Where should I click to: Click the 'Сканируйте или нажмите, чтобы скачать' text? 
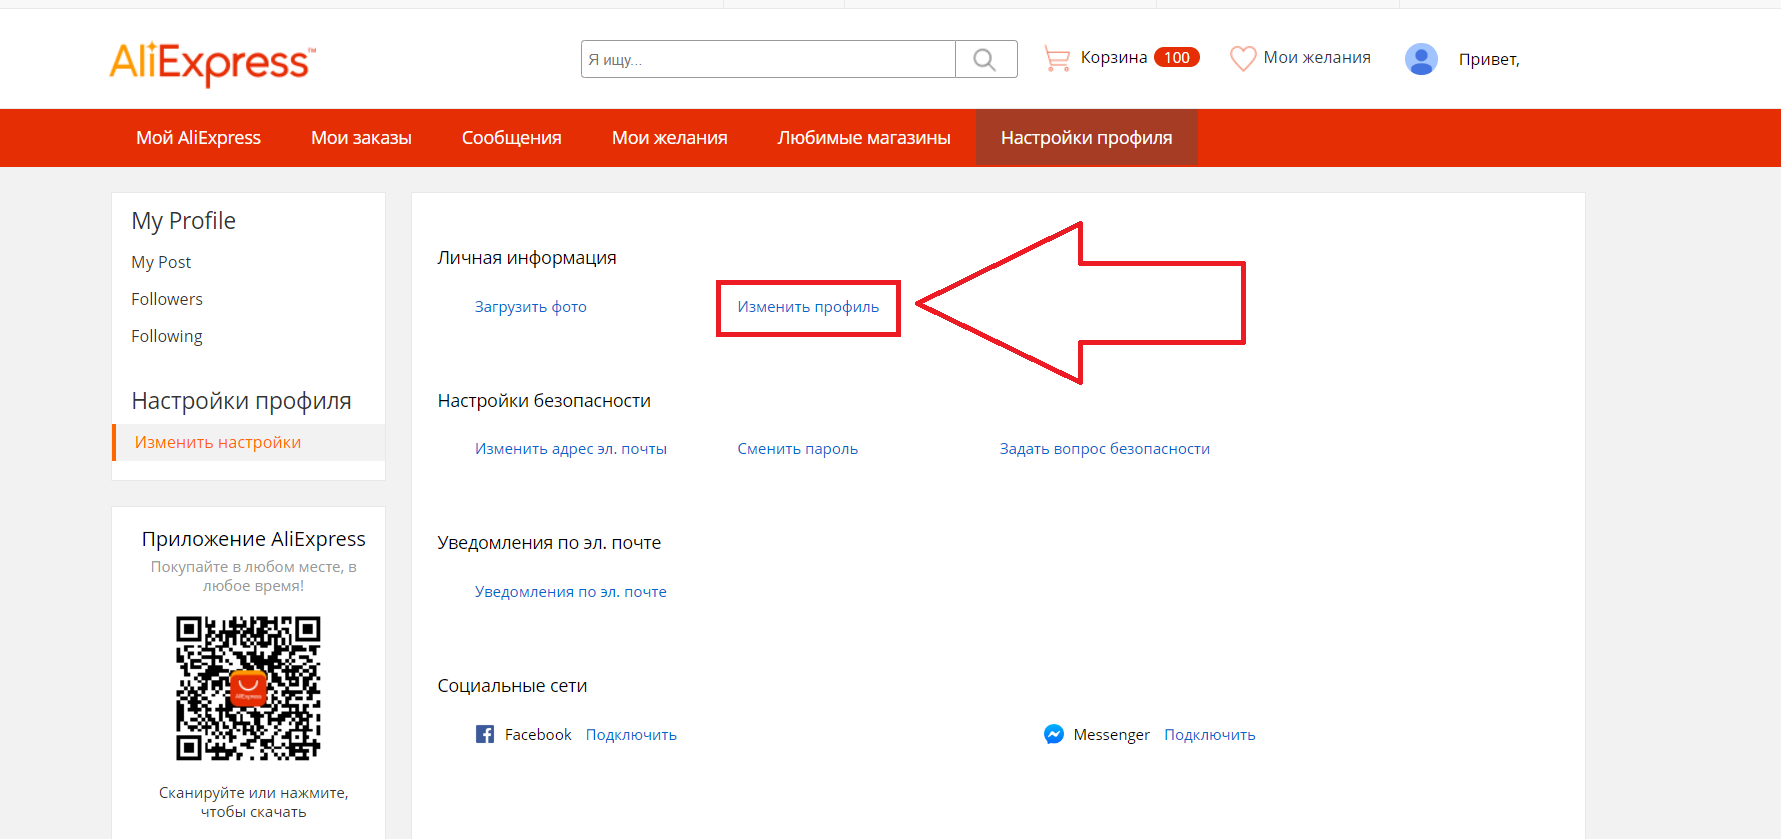click(x=254, y=802)
